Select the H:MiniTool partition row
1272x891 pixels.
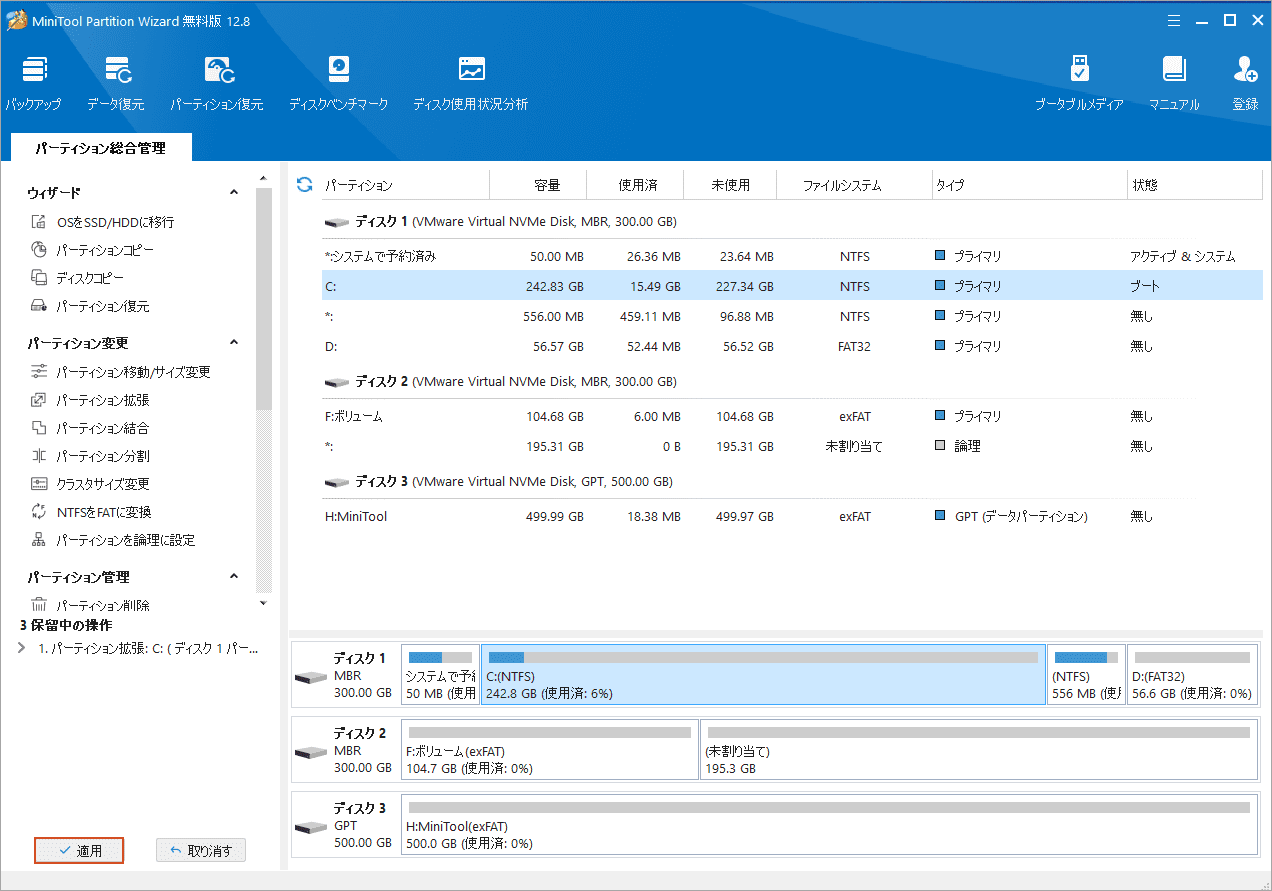[792, 517]
